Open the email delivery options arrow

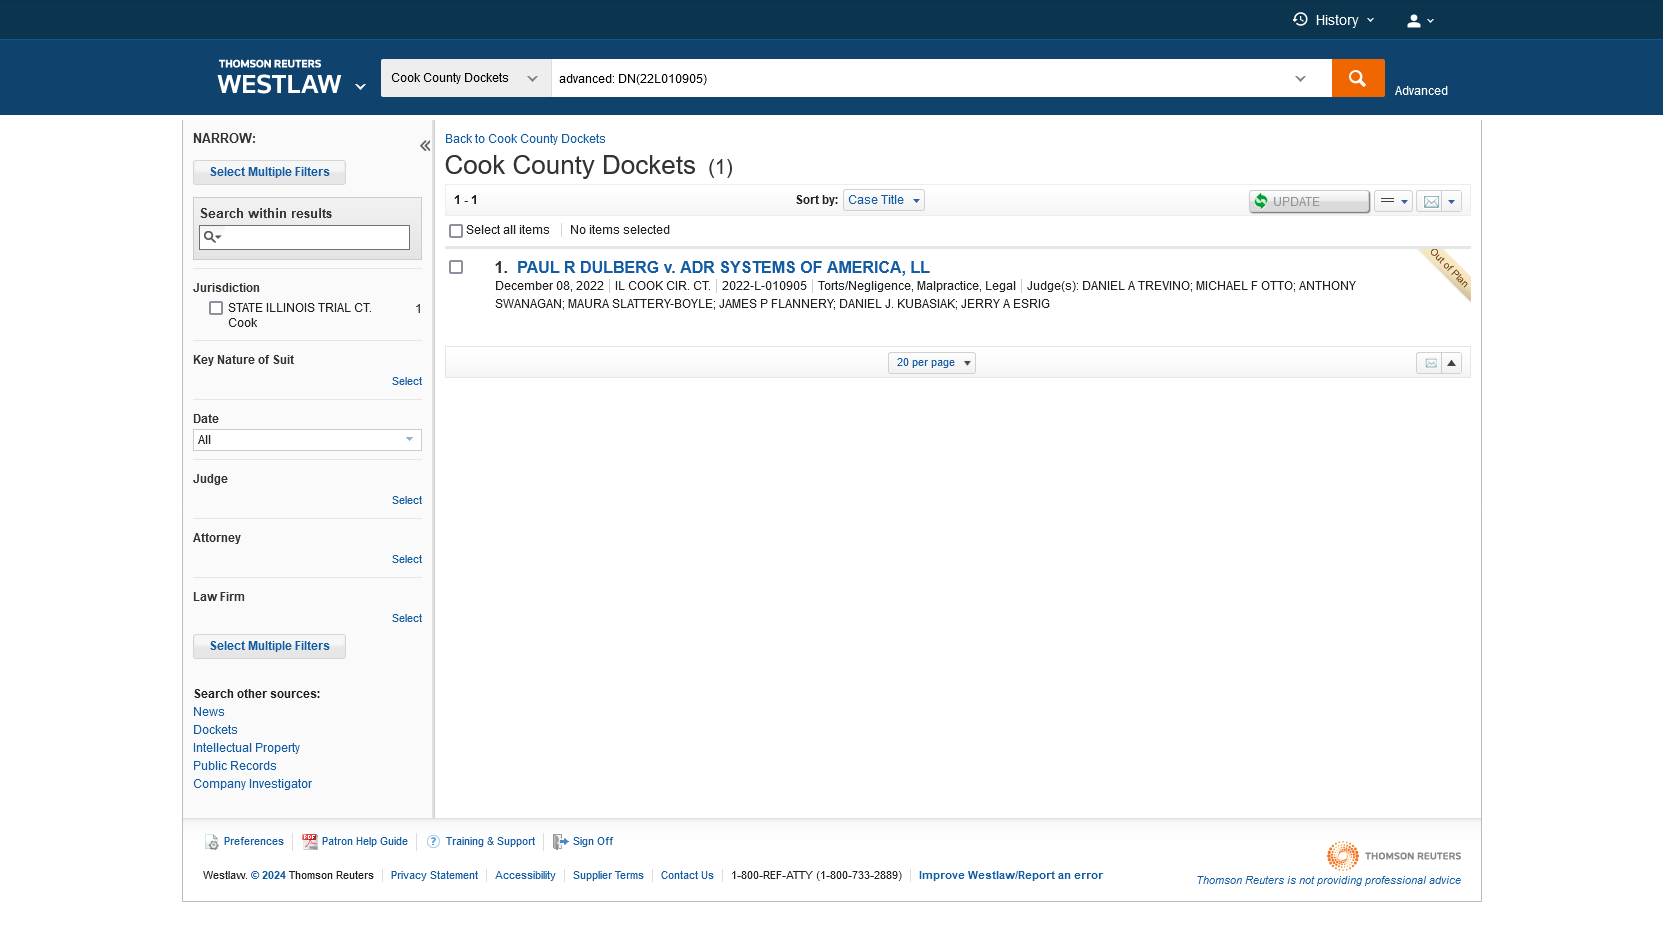coord(1452,201)
